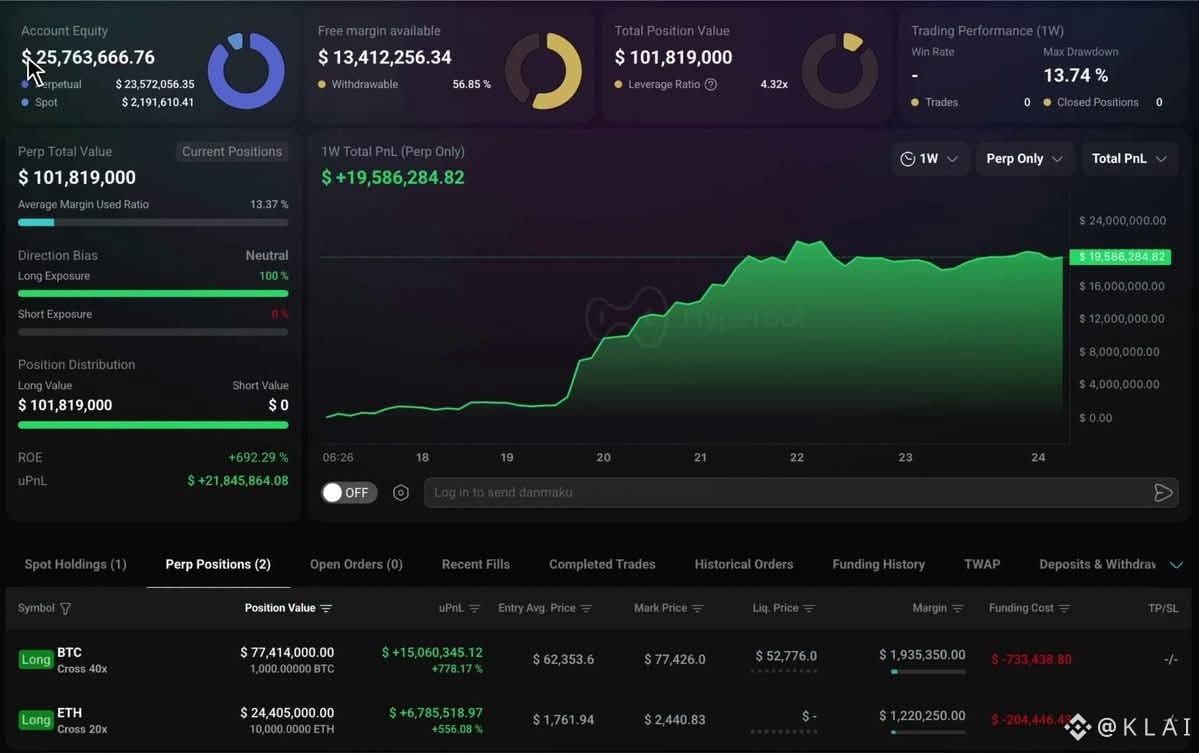Click the Account Equity donut chart
The height and width of the screenshot is (753, 1199).
(246, 70)
